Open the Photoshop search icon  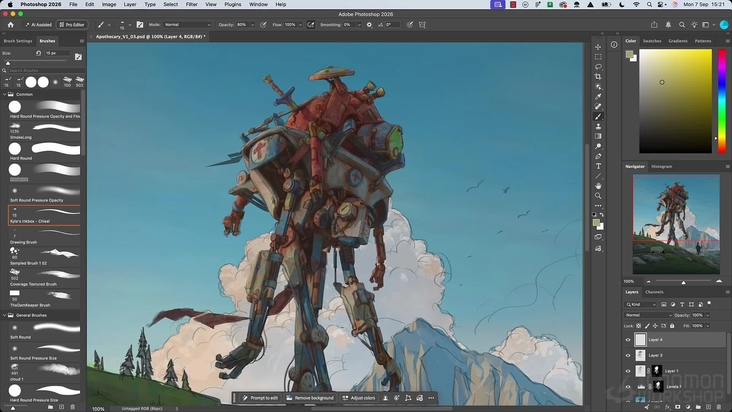(x=682, y=25)
